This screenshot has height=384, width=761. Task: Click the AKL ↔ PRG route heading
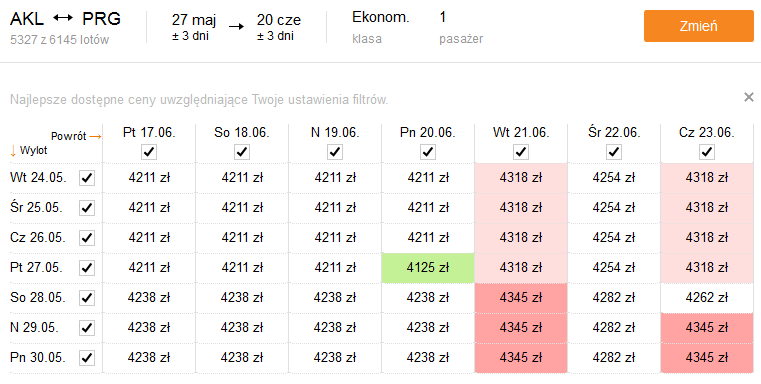[x=66, y=19]
